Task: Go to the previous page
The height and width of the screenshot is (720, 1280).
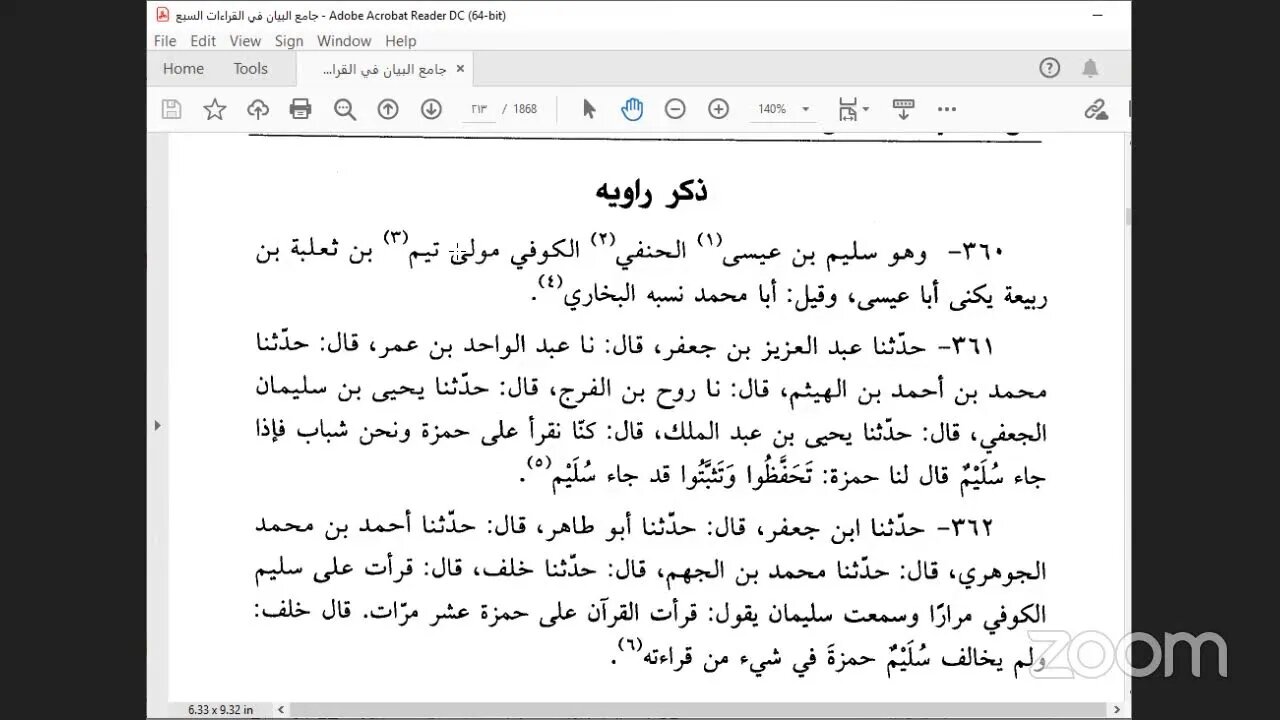Action: pyautogui.click(x=388, y=109)
